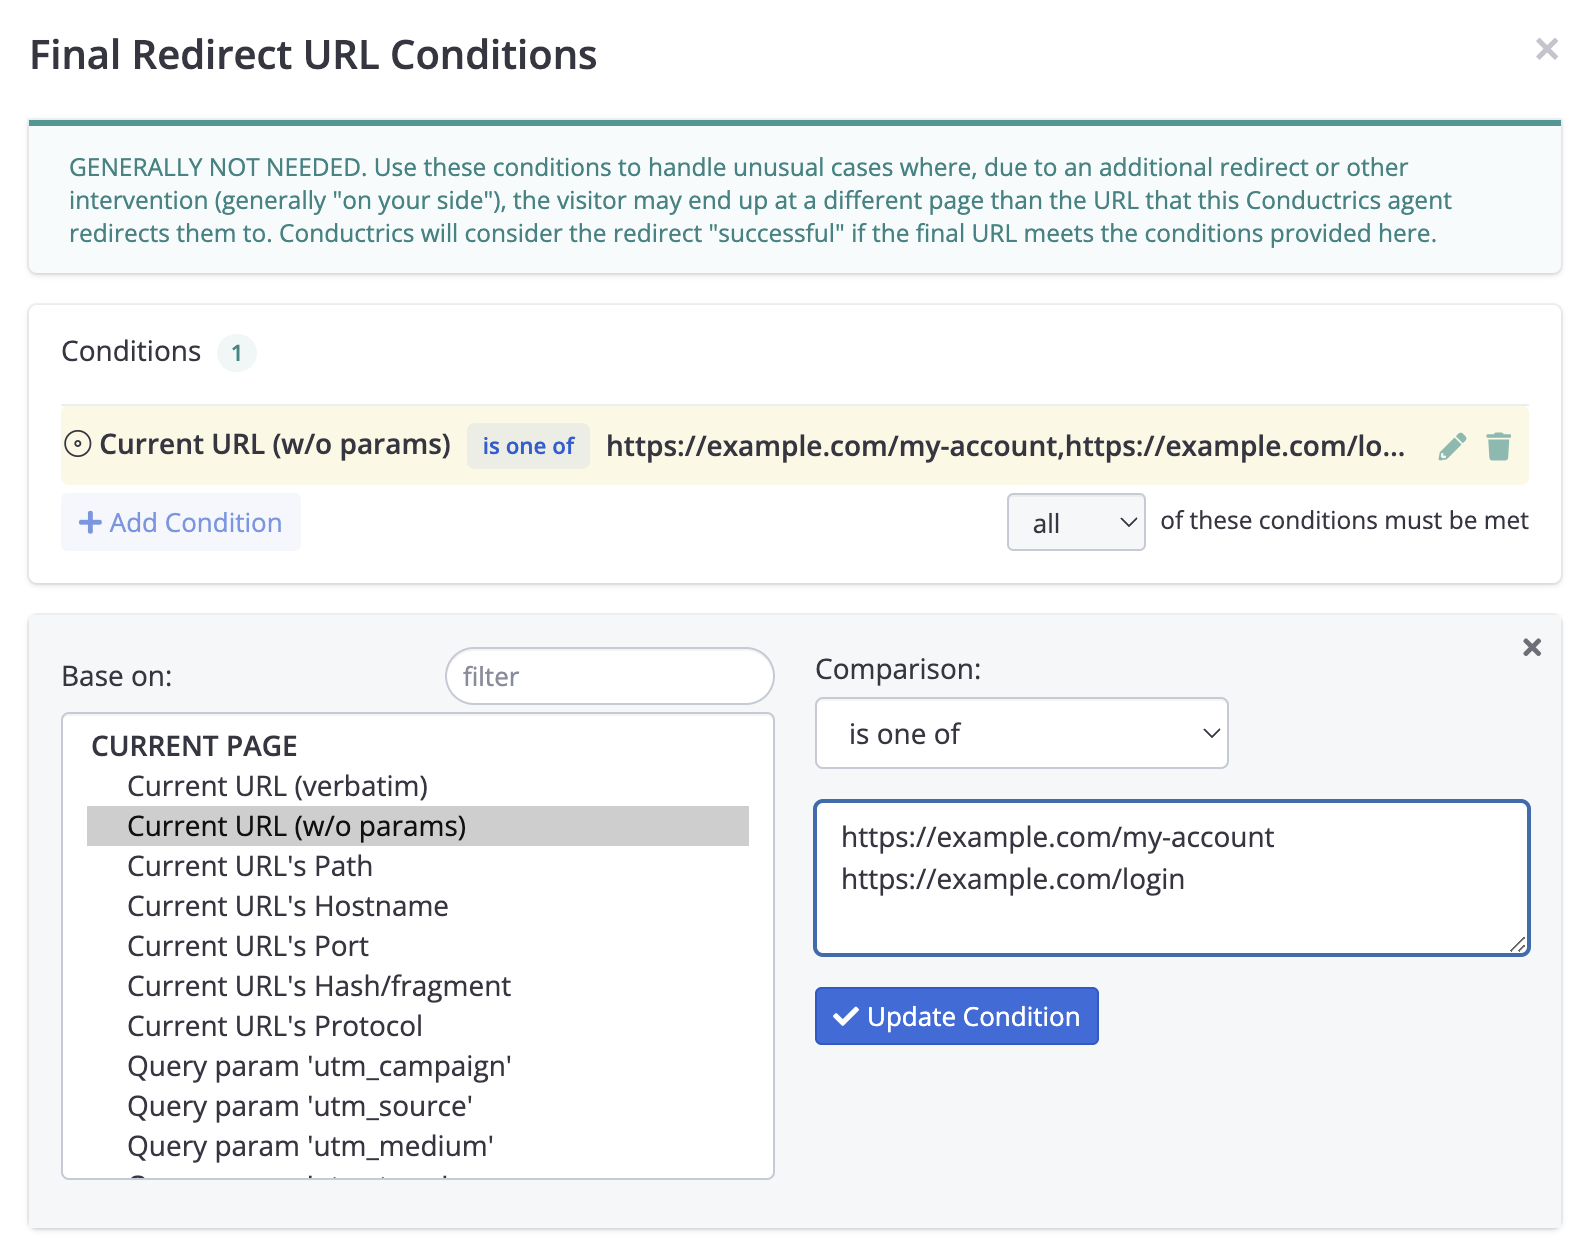The height and width of the screenshot is (1244, 1582).
Task: Click the 'is one of' badge in condition row
Action: (528, 446)
